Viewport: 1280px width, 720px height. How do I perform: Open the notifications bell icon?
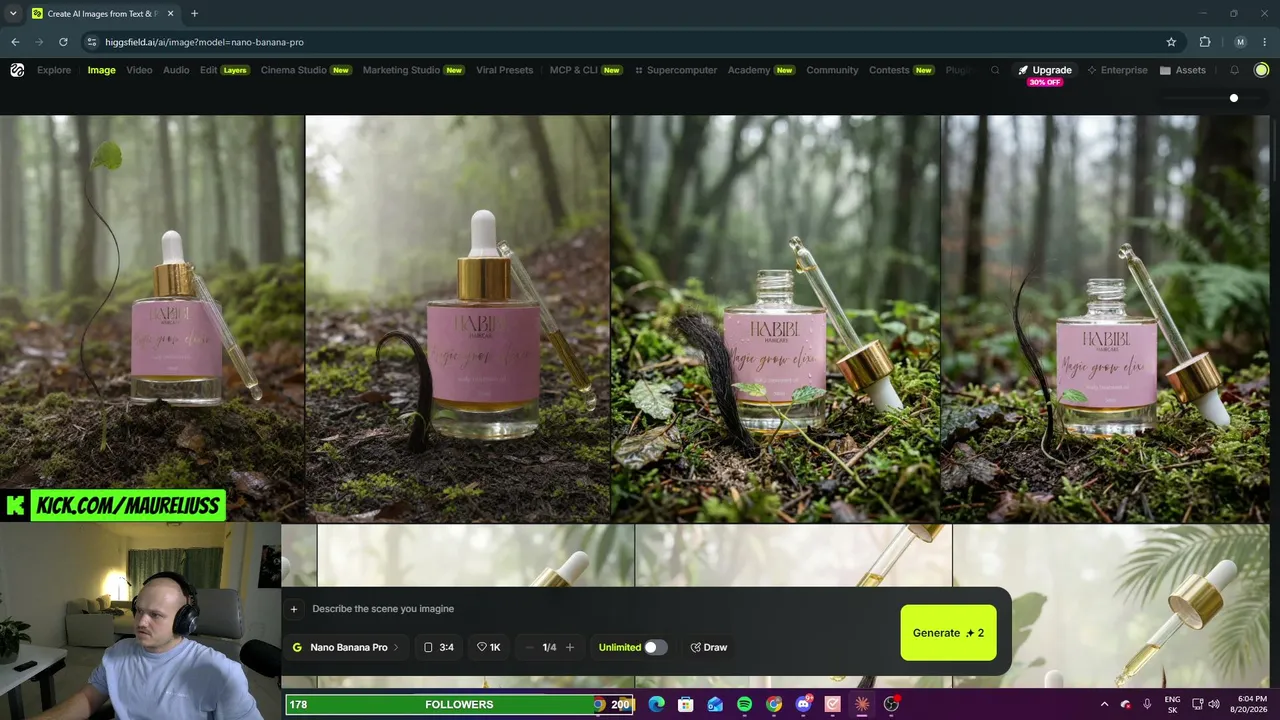(1234, 70)
